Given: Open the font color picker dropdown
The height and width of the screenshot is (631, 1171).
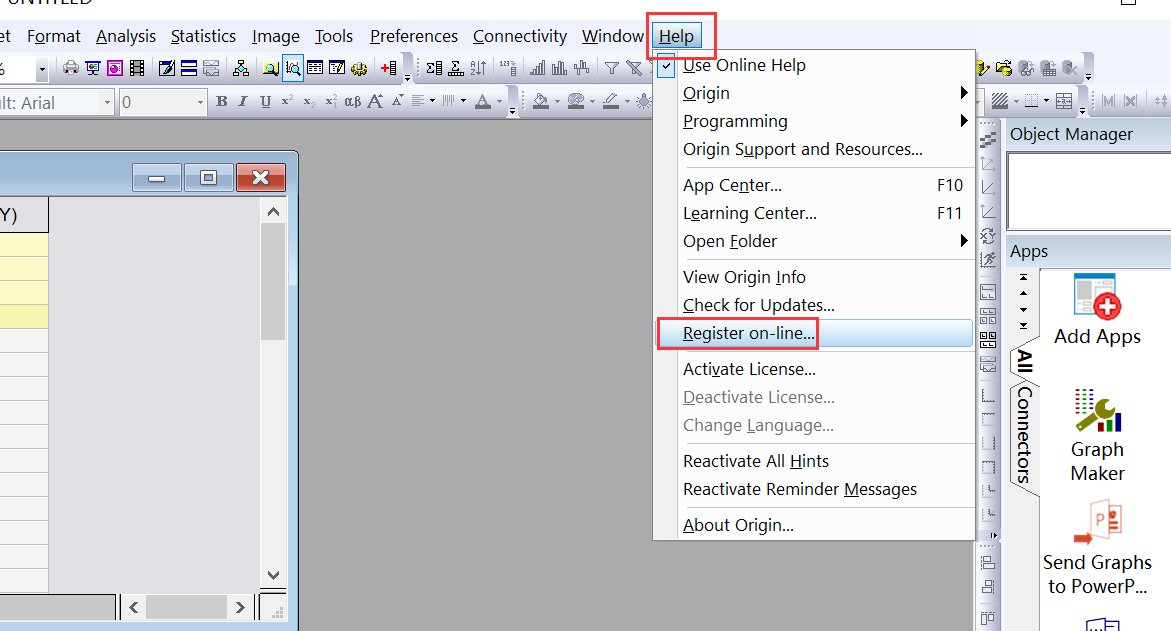Looking at the screenshot, I should [500, 102].
